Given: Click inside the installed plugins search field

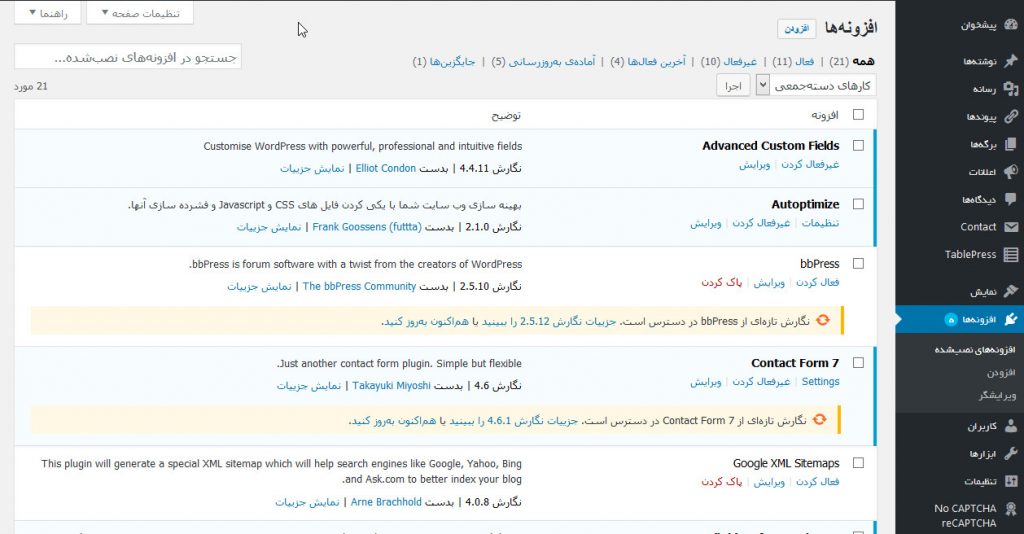Looking at the screenshot, I should click(128, 57).
